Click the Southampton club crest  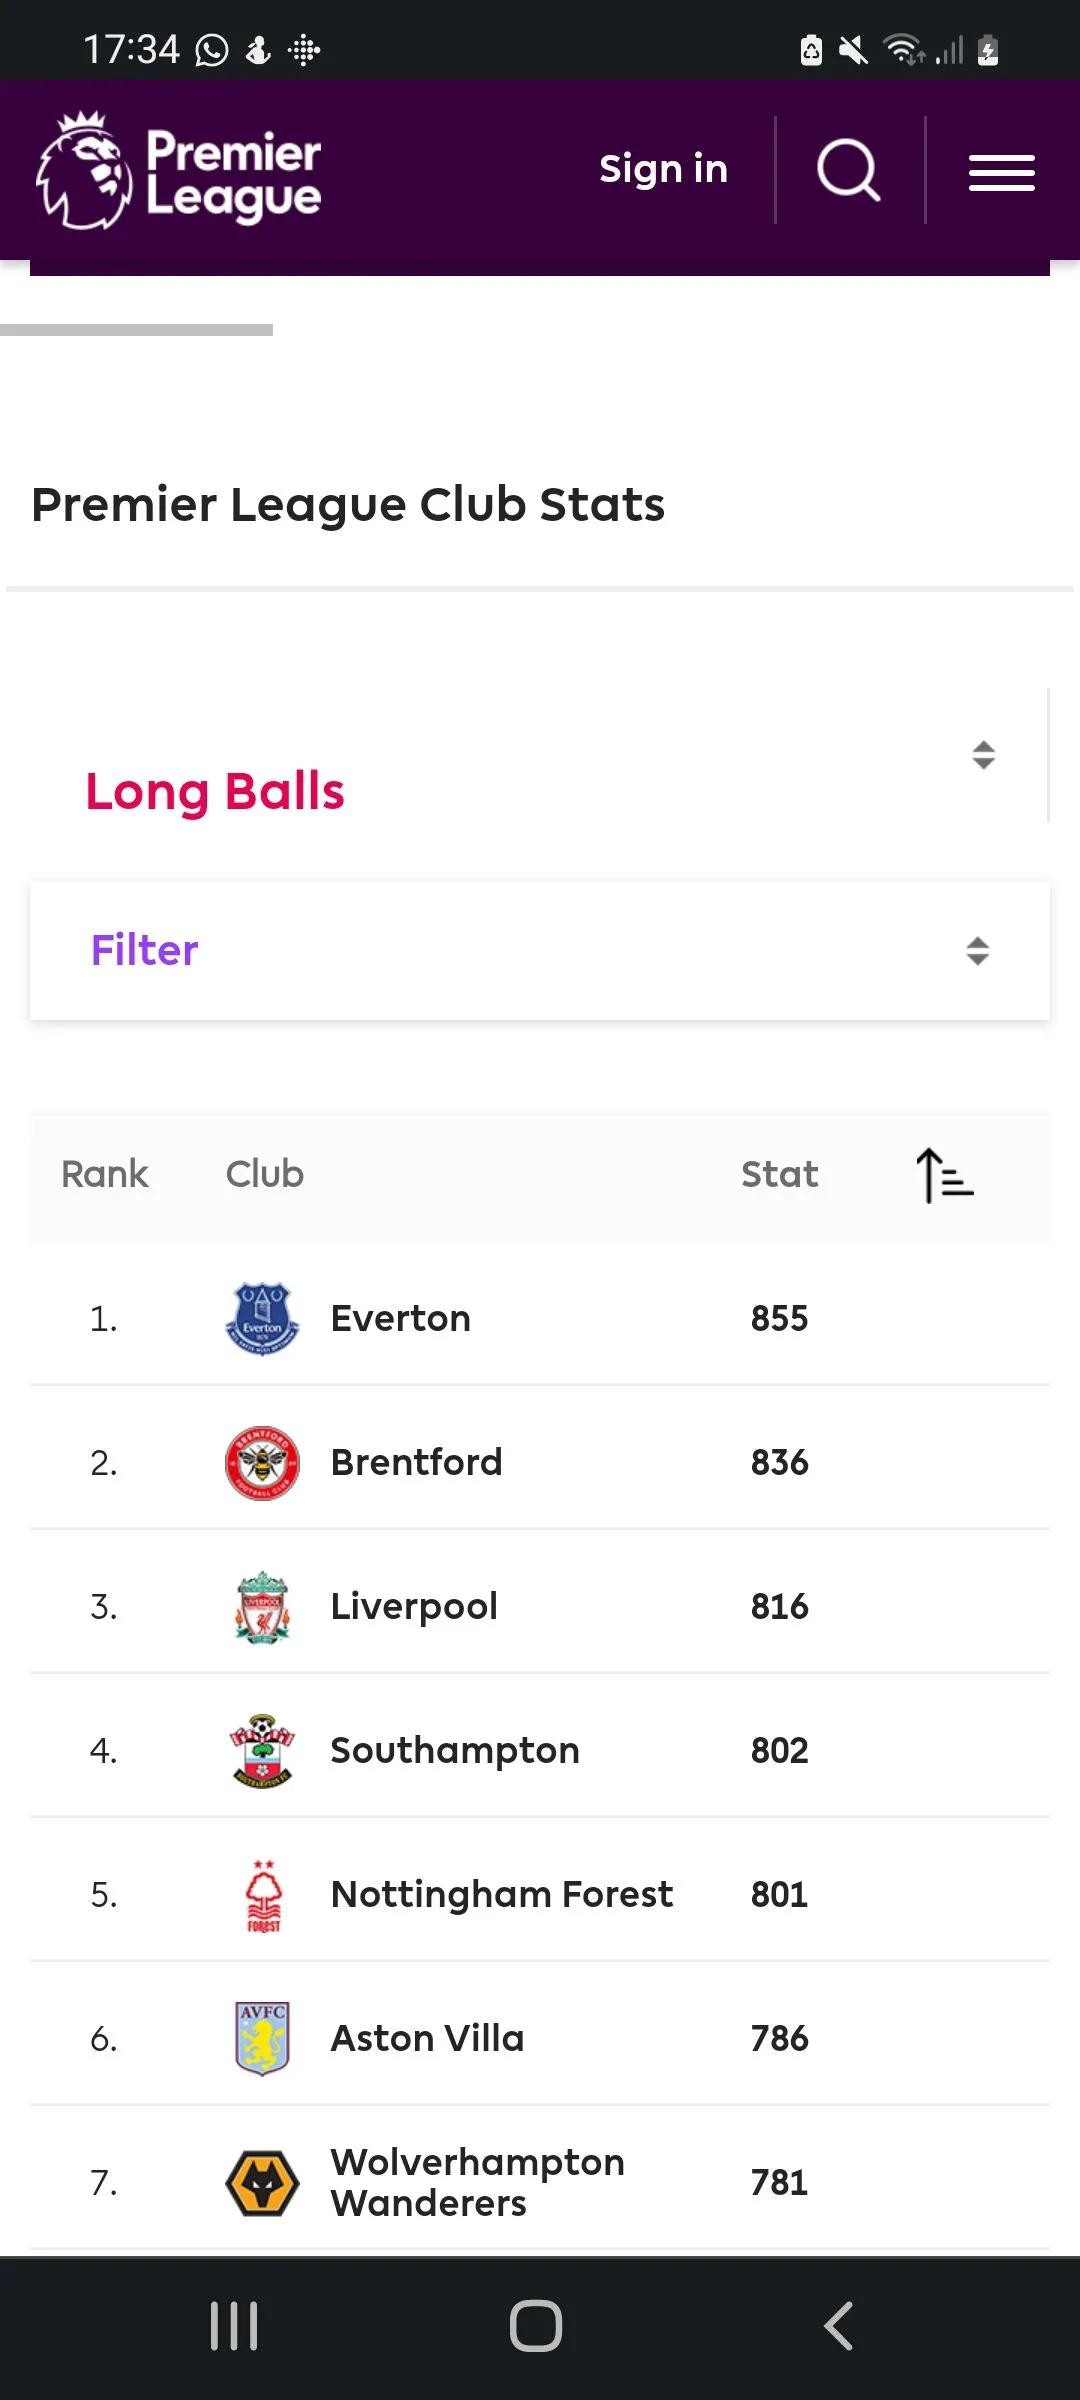click(262, 1750)
